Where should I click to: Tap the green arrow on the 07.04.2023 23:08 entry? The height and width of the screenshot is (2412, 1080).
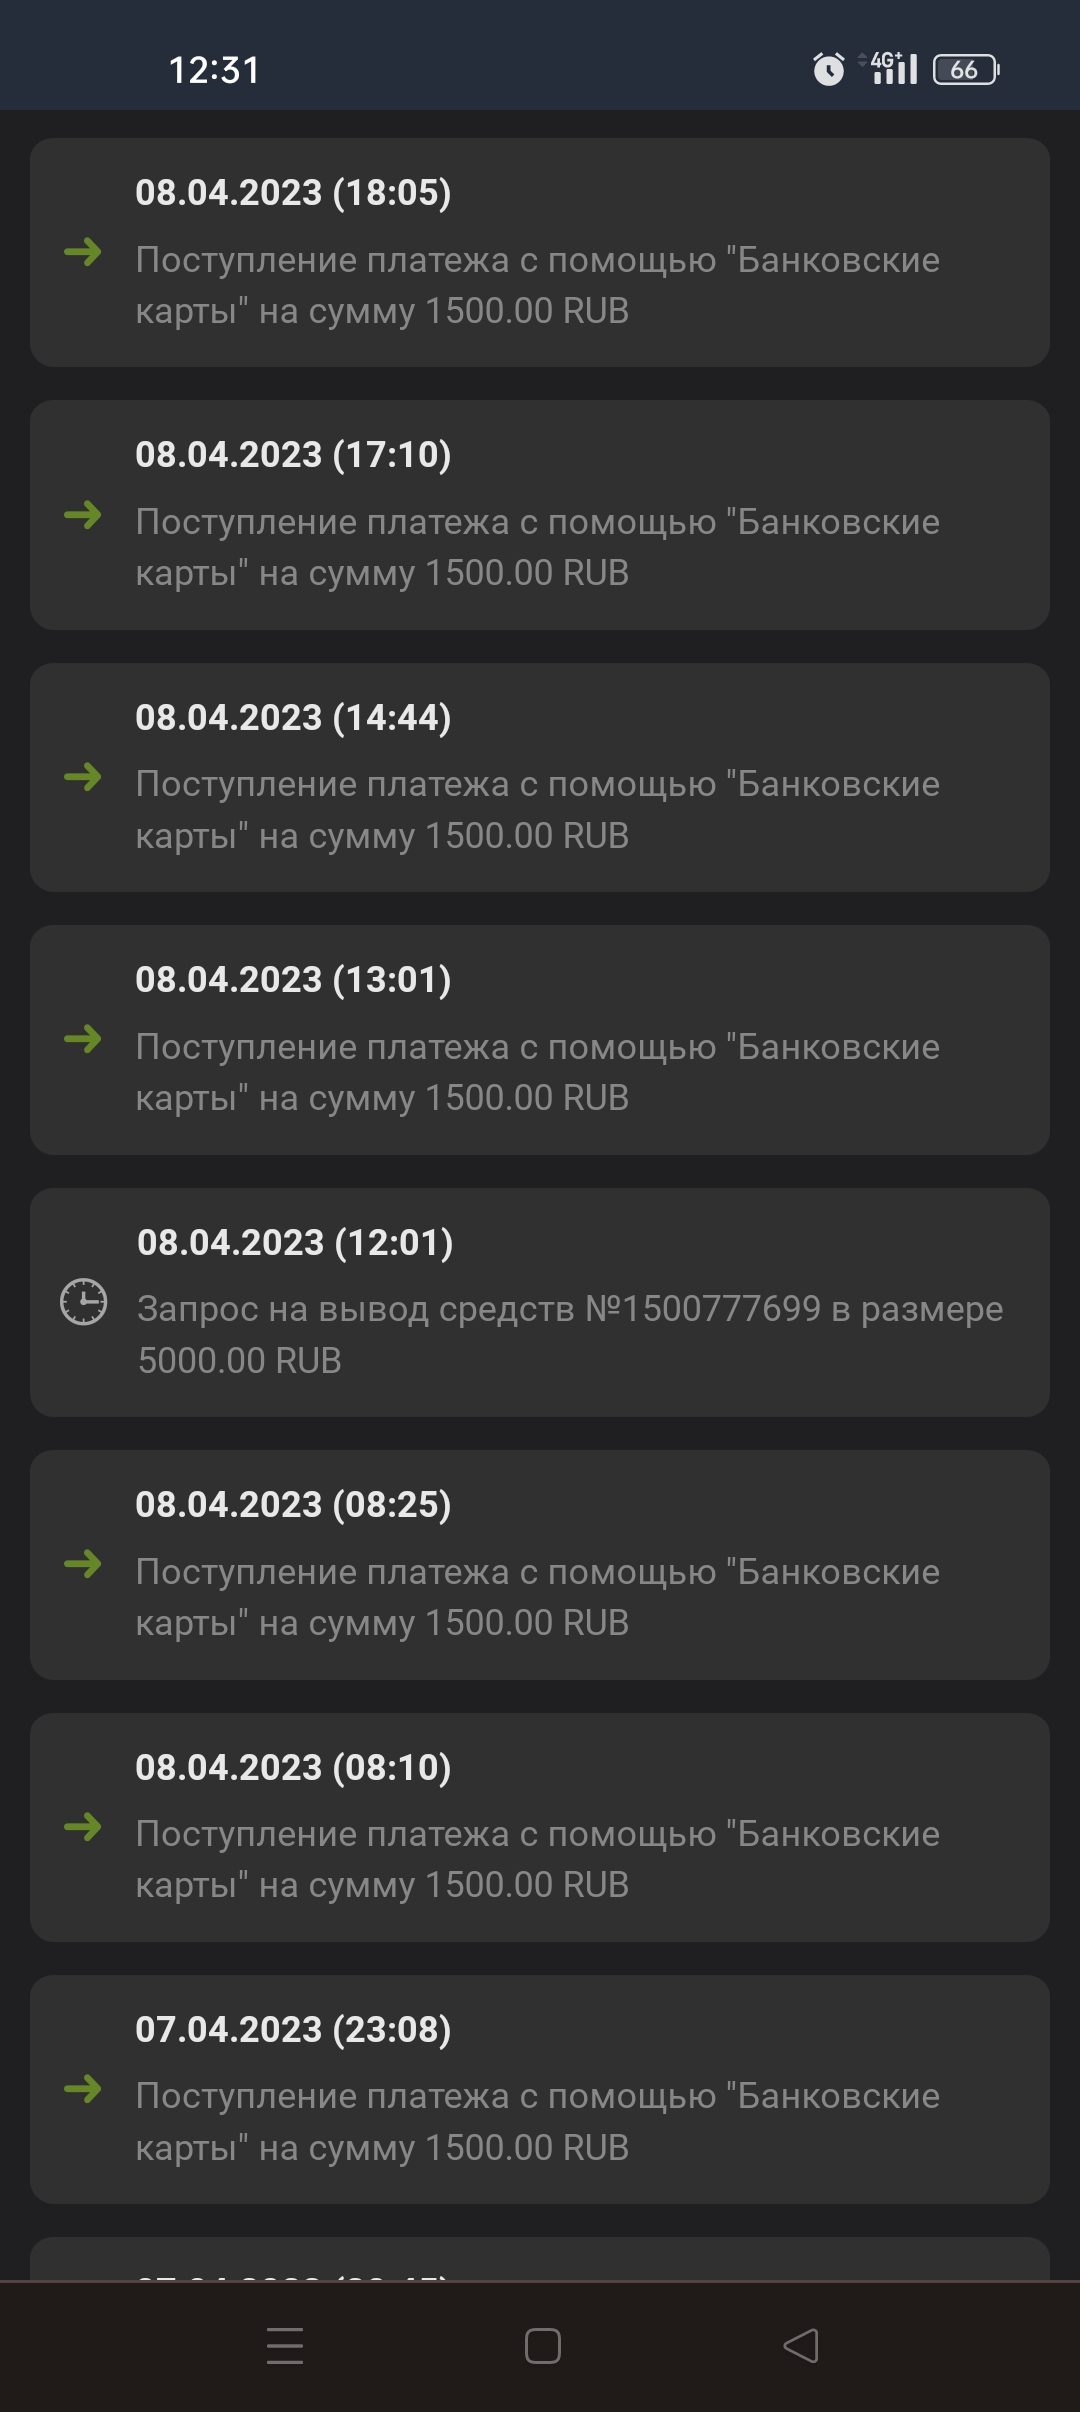click(83, 2089)
